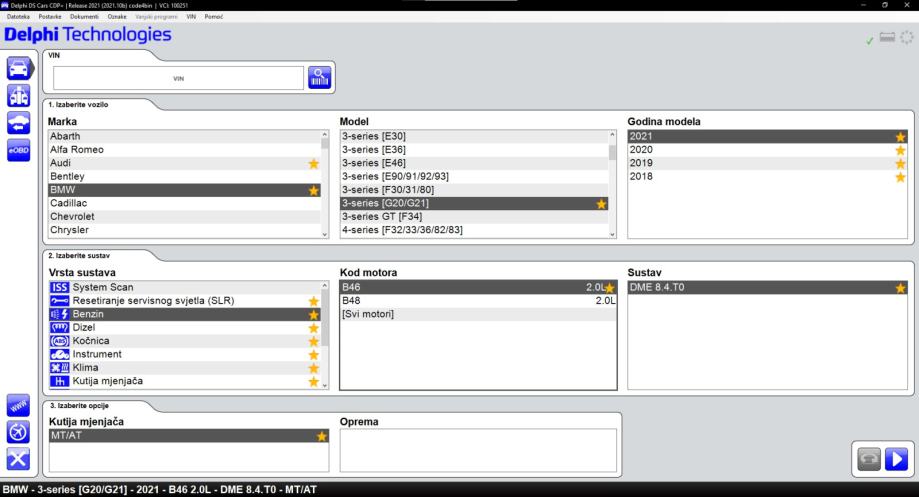This screenshot has height=497, width=919.
Task: Toggle favorite star for MT/AT
Action: [322, 437]
